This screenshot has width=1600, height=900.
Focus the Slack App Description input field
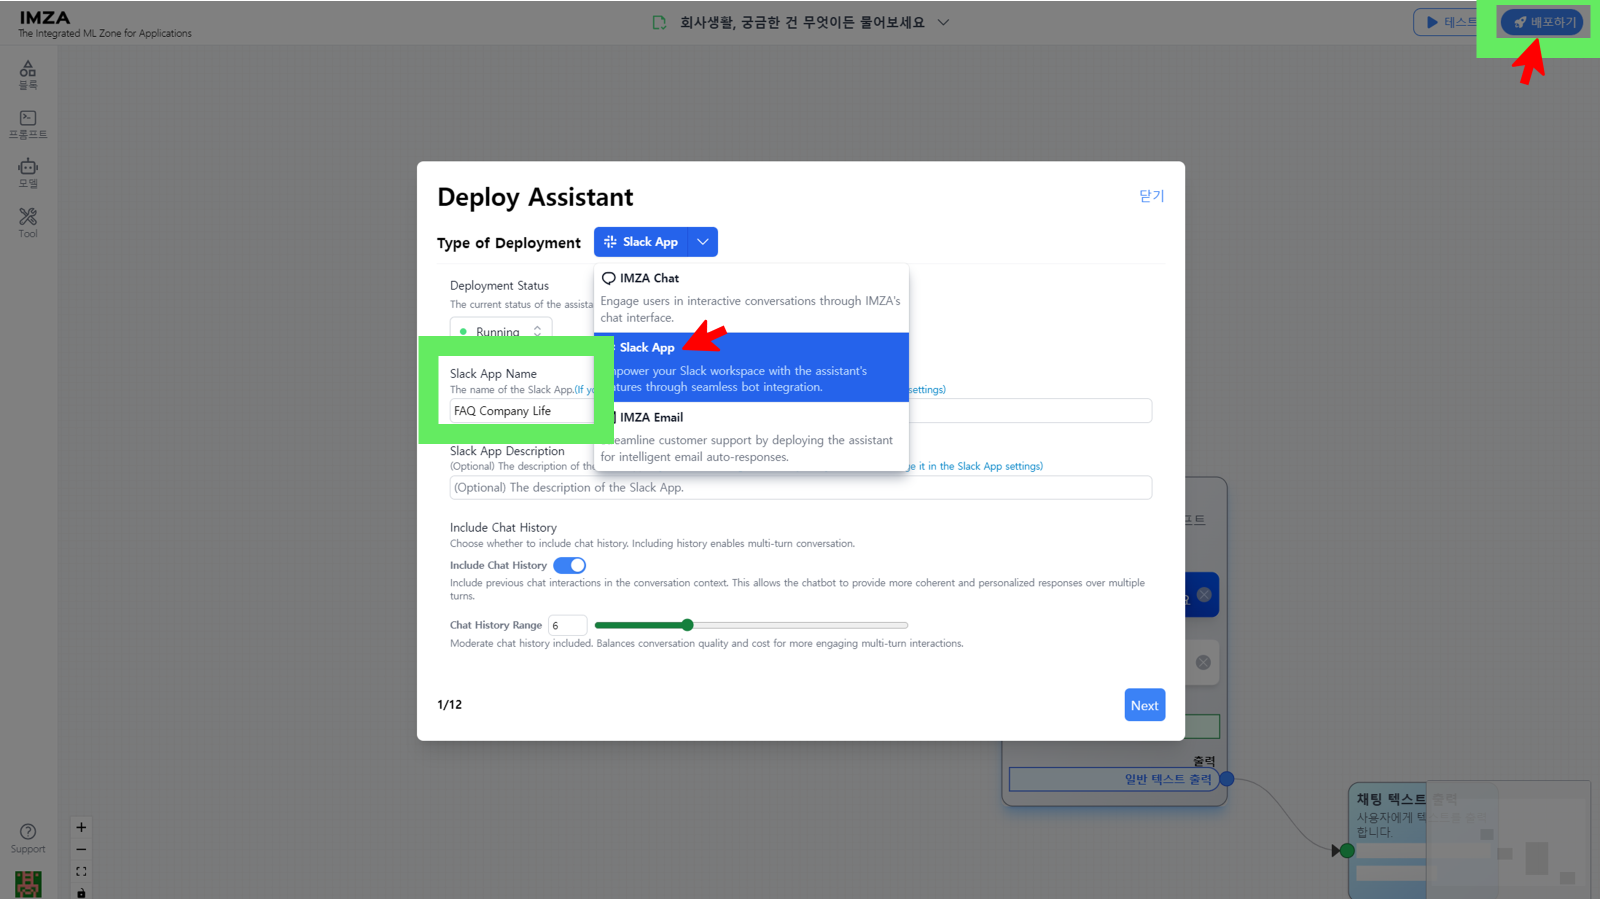[x=801, y=488]
